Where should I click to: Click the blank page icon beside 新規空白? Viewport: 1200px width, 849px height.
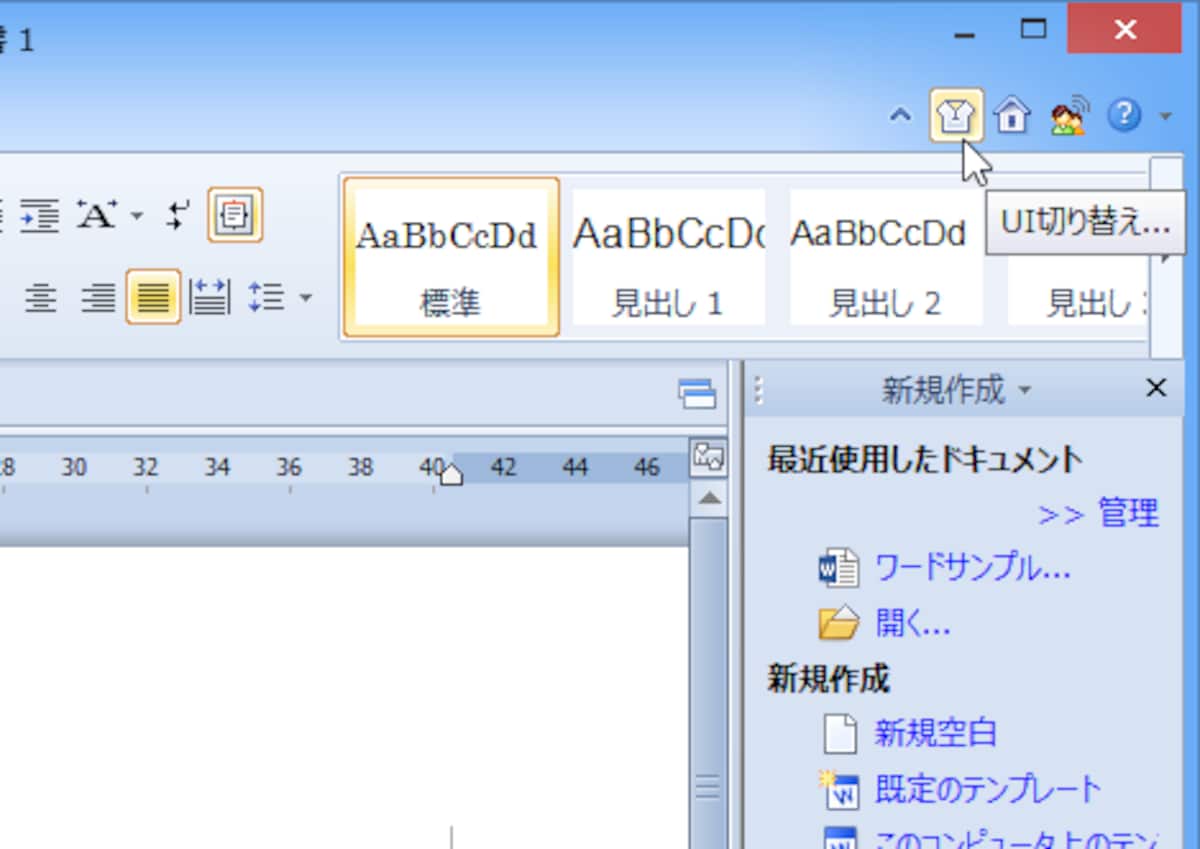[x=839, y=734]
